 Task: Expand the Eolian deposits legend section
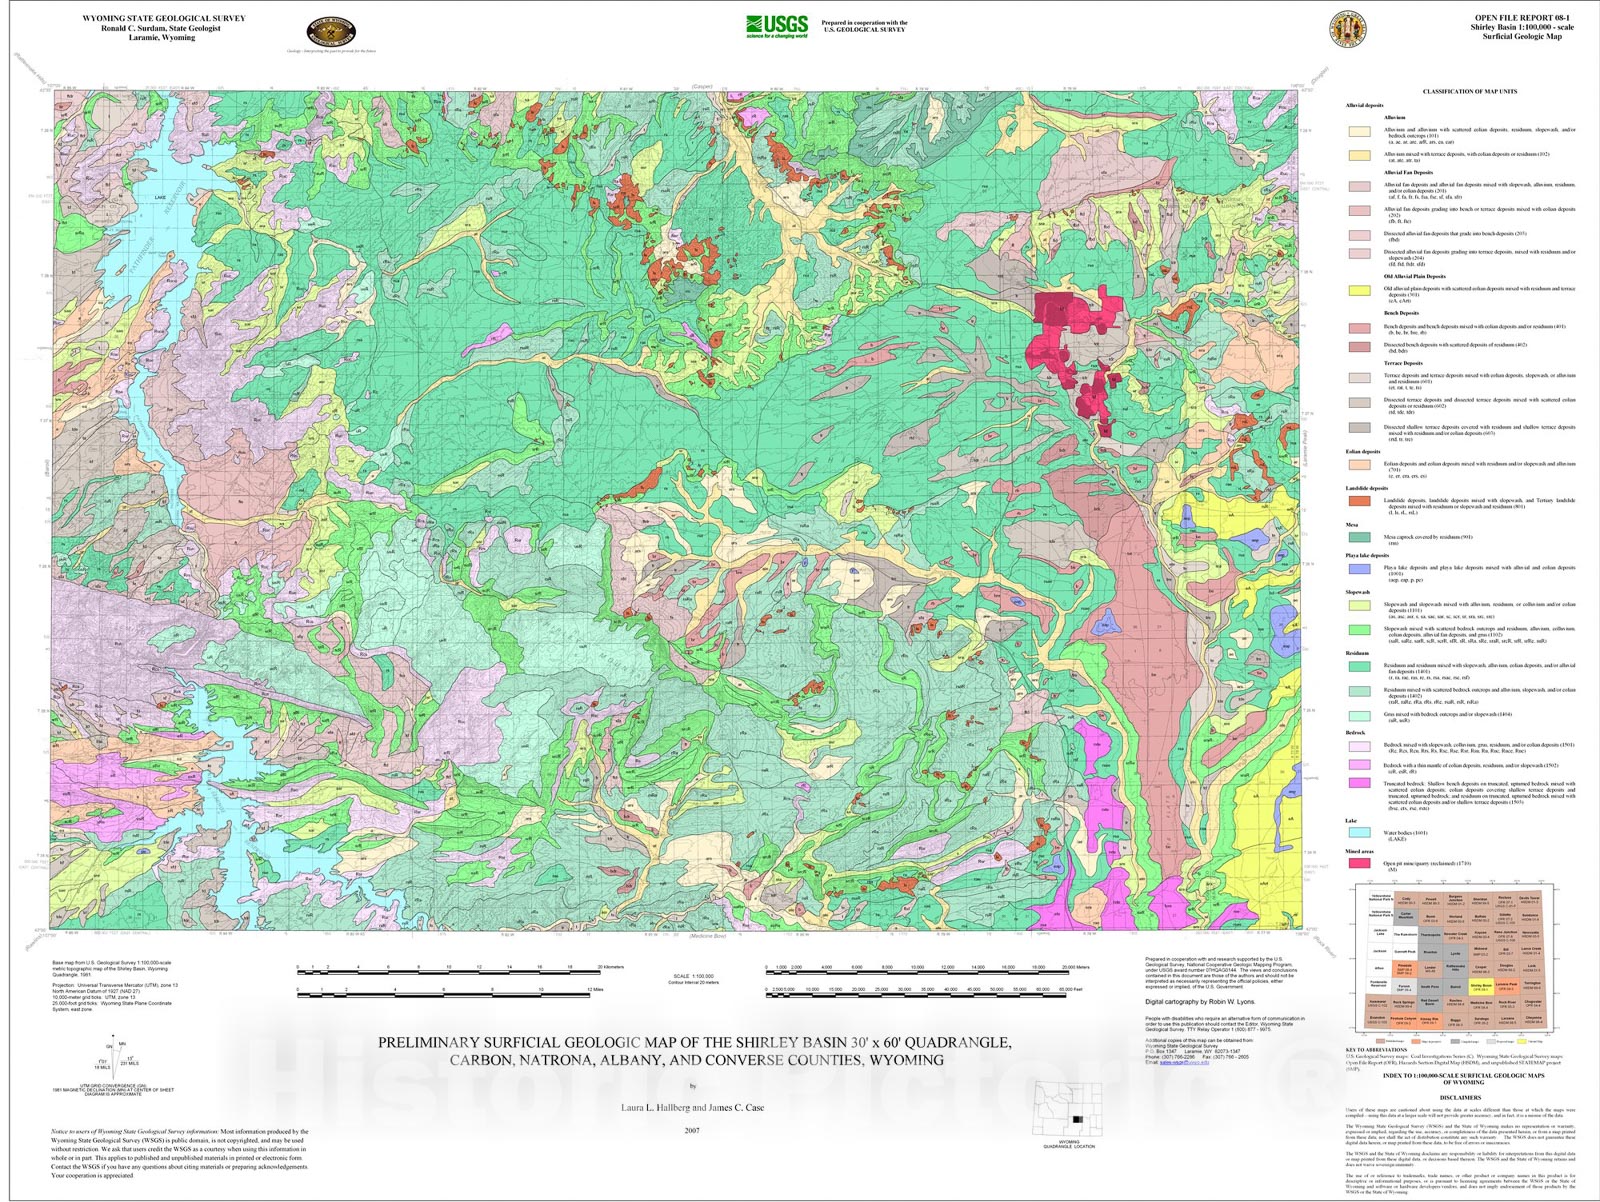pyautogui.click(x=1361, y=452)
